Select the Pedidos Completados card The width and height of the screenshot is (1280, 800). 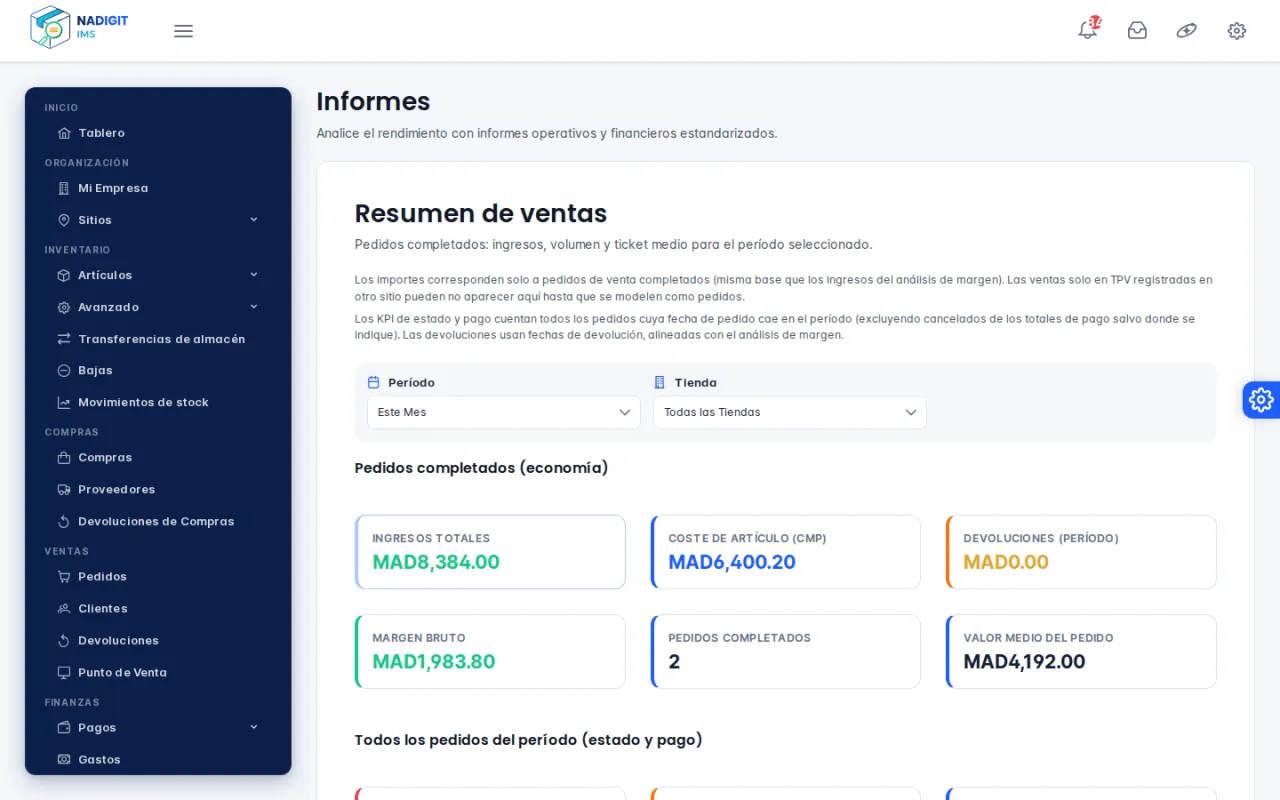tap(786, 651)
